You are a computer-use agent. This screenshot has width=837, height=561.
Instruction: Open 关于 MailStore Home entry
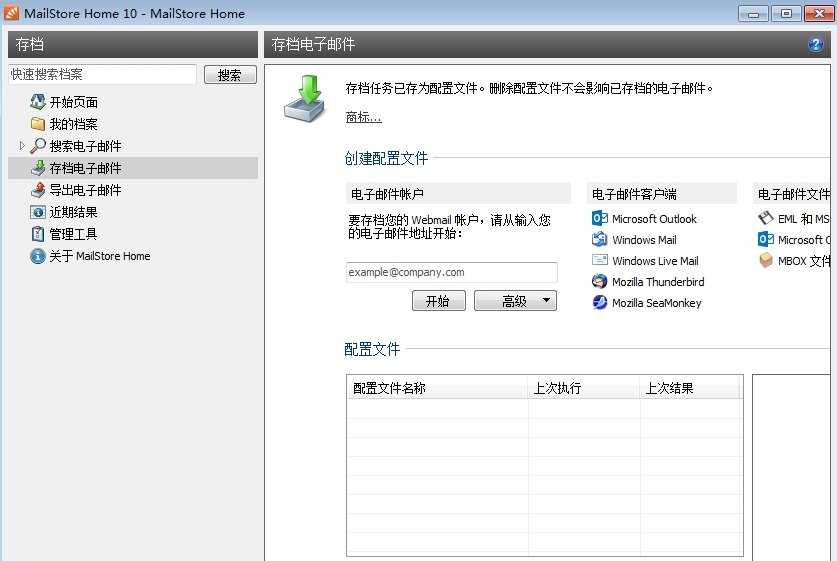click(100, 256)
